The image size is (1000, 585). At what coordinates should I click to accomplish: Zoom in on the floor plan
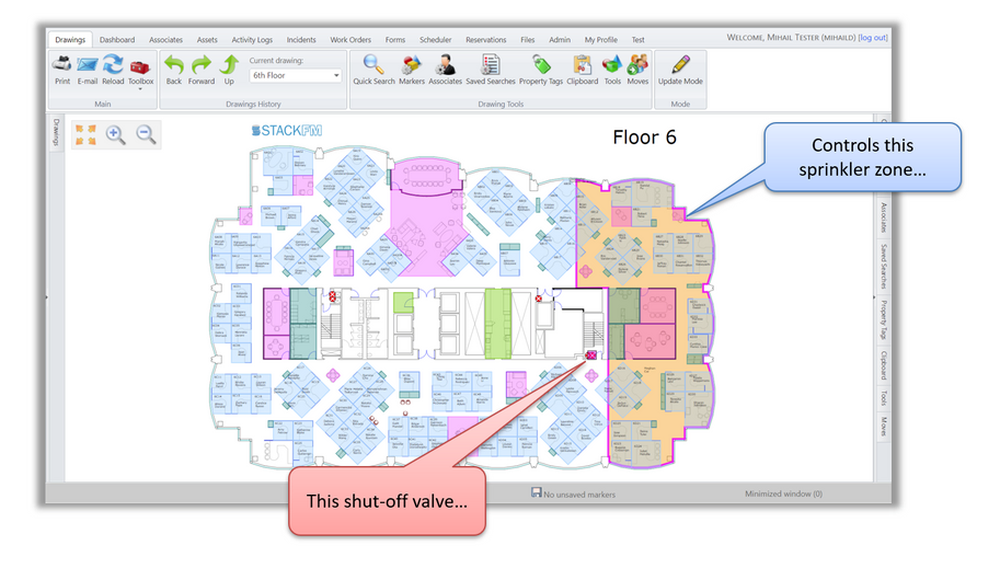(116, 135)
